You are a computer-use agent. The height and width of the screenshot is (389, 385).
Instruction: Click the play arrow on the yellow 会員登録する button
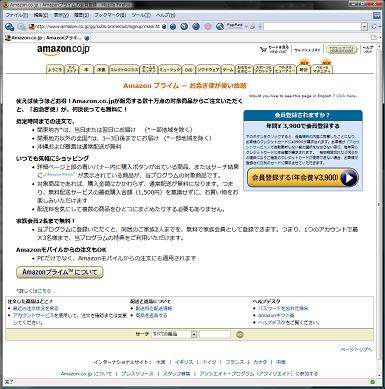(349, 177)
